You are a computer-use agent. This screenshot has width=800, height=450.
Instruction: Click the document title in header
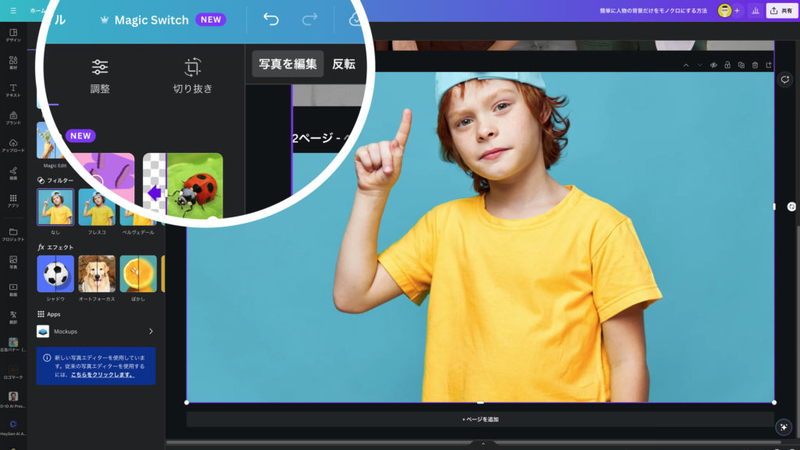(x=653, y=11)
